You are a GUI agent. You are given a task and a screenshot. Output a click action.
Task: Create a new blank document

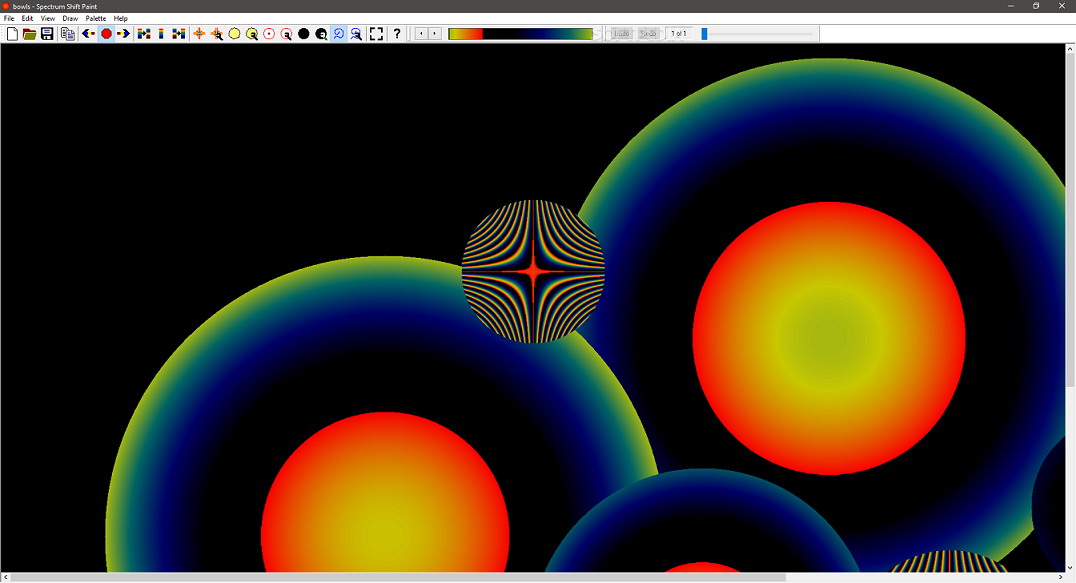click(12, 34)
